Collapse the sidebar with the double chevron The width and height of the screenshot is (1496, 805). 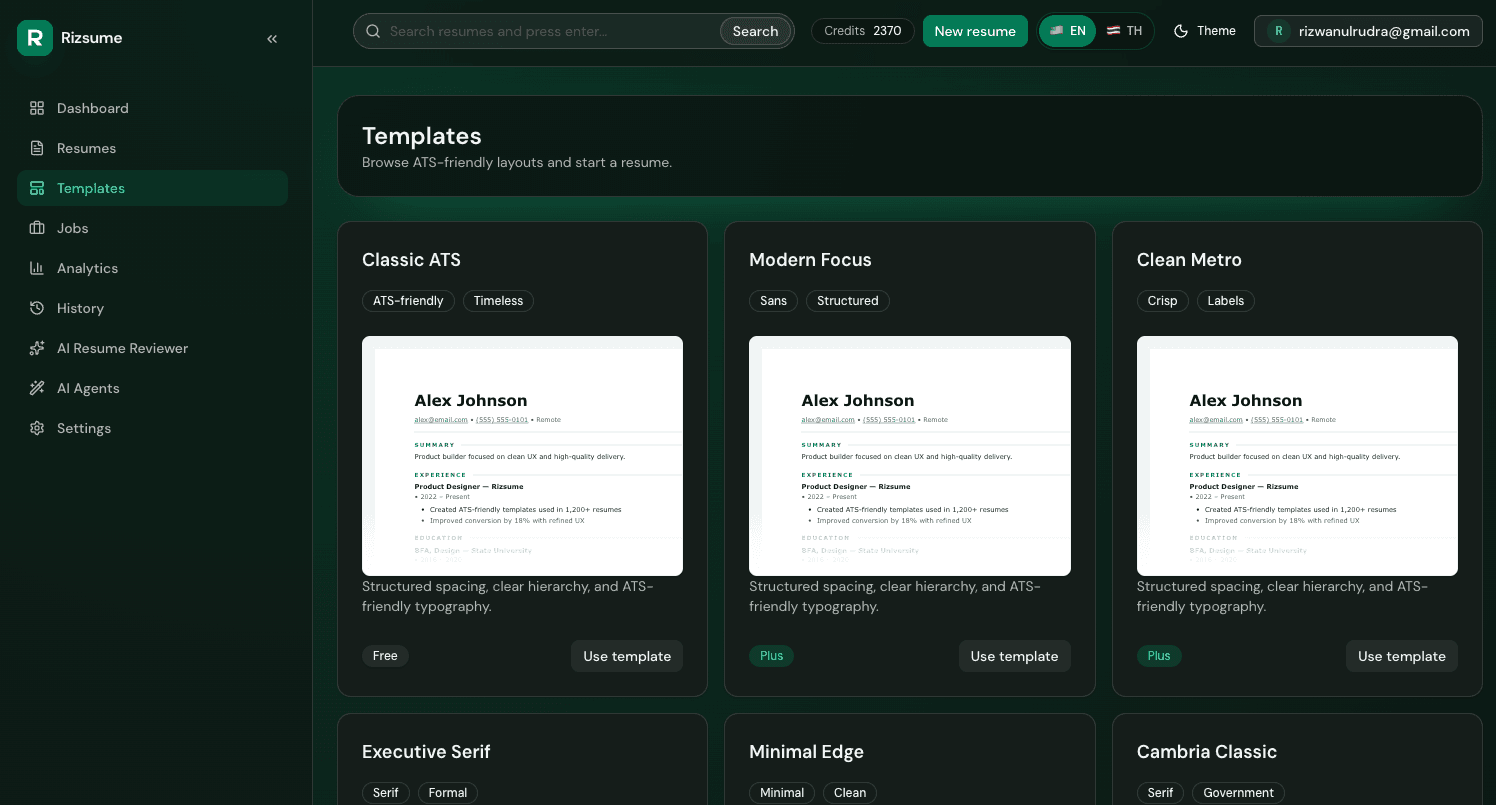tap(272, 39)
